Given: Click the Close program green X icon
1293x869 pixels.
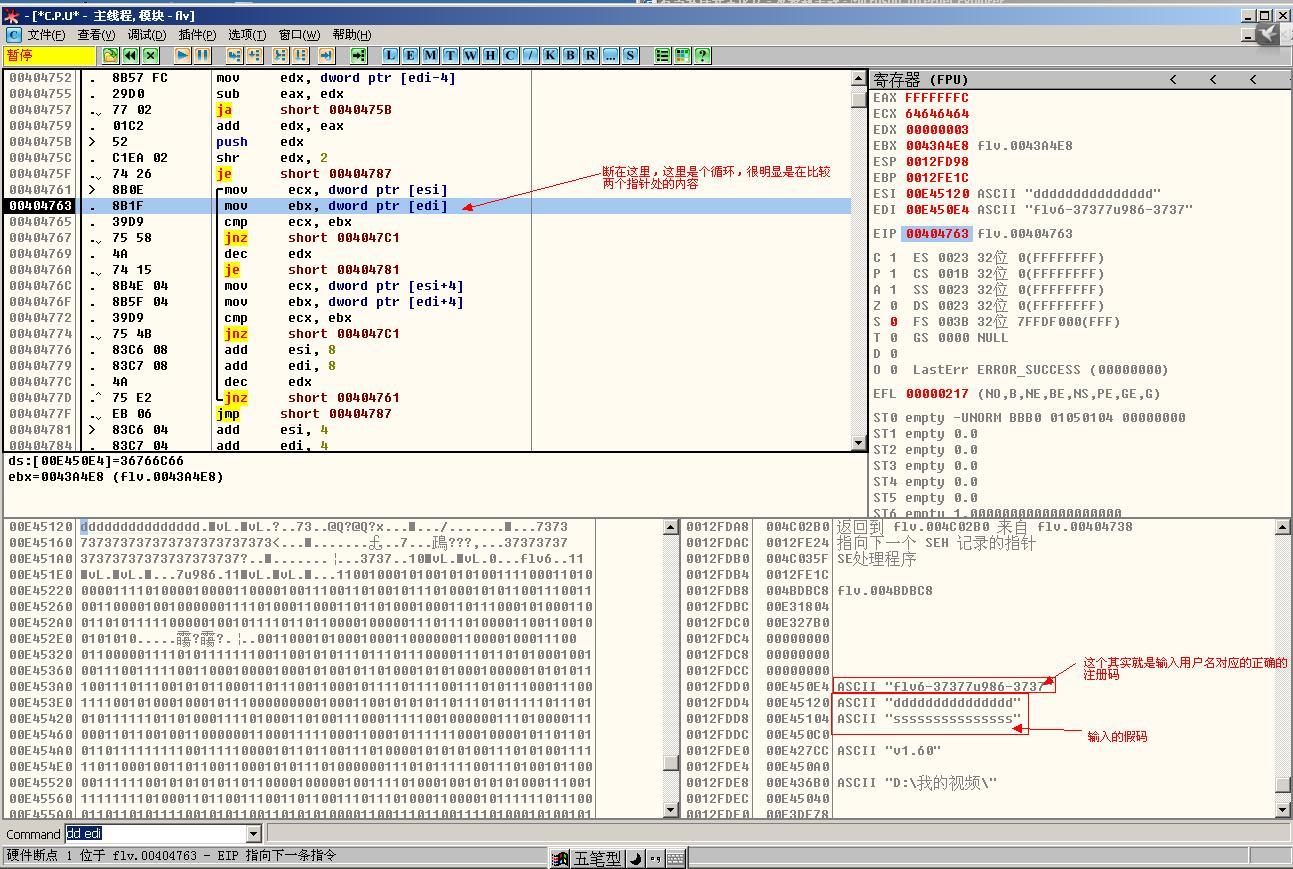Looking at the screenshot, I should tap(151, 56).
